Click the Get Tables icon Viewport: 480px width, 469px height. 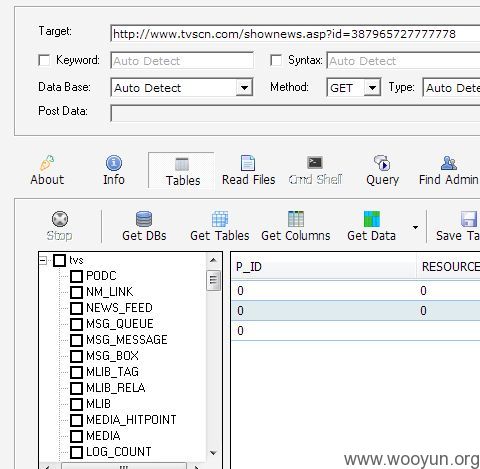(x=220, y=219)
